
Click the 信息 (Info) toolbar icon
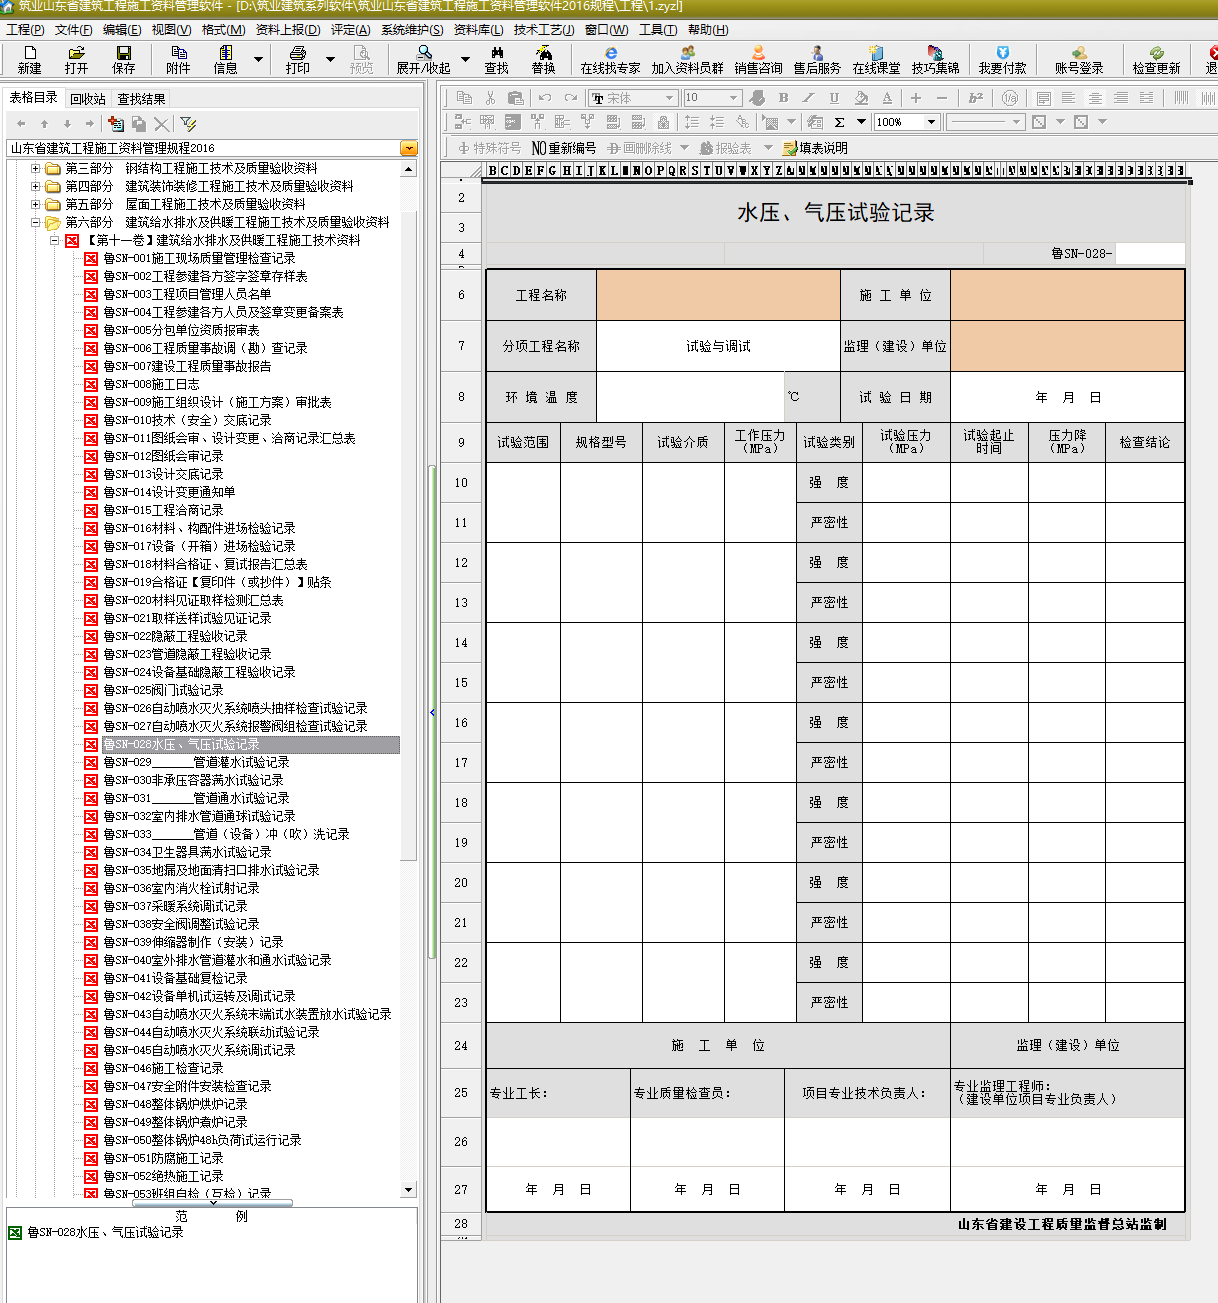(x=225, y=59)
